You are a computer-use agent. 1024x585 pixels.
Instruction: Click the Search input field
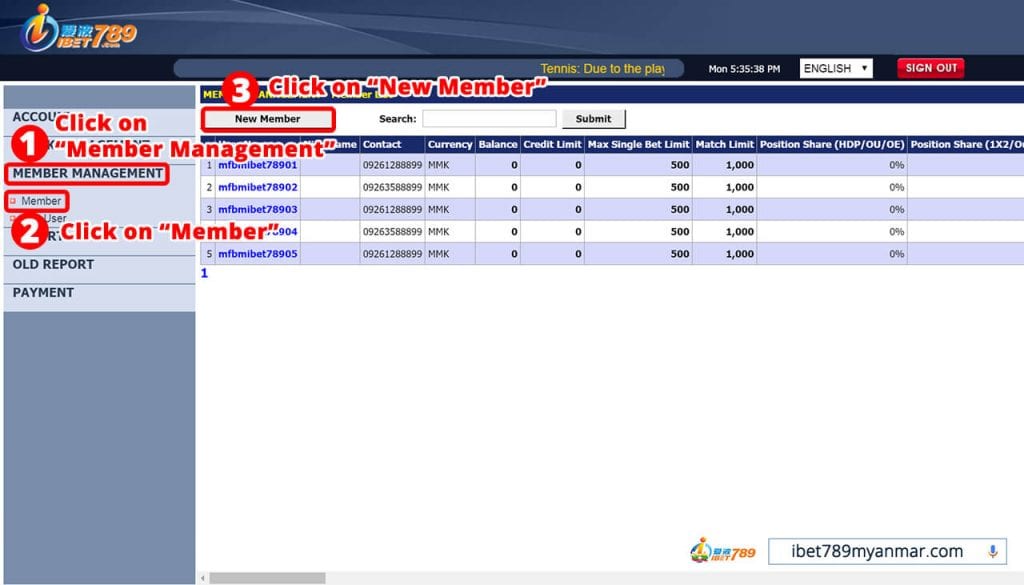pos(490,118)
